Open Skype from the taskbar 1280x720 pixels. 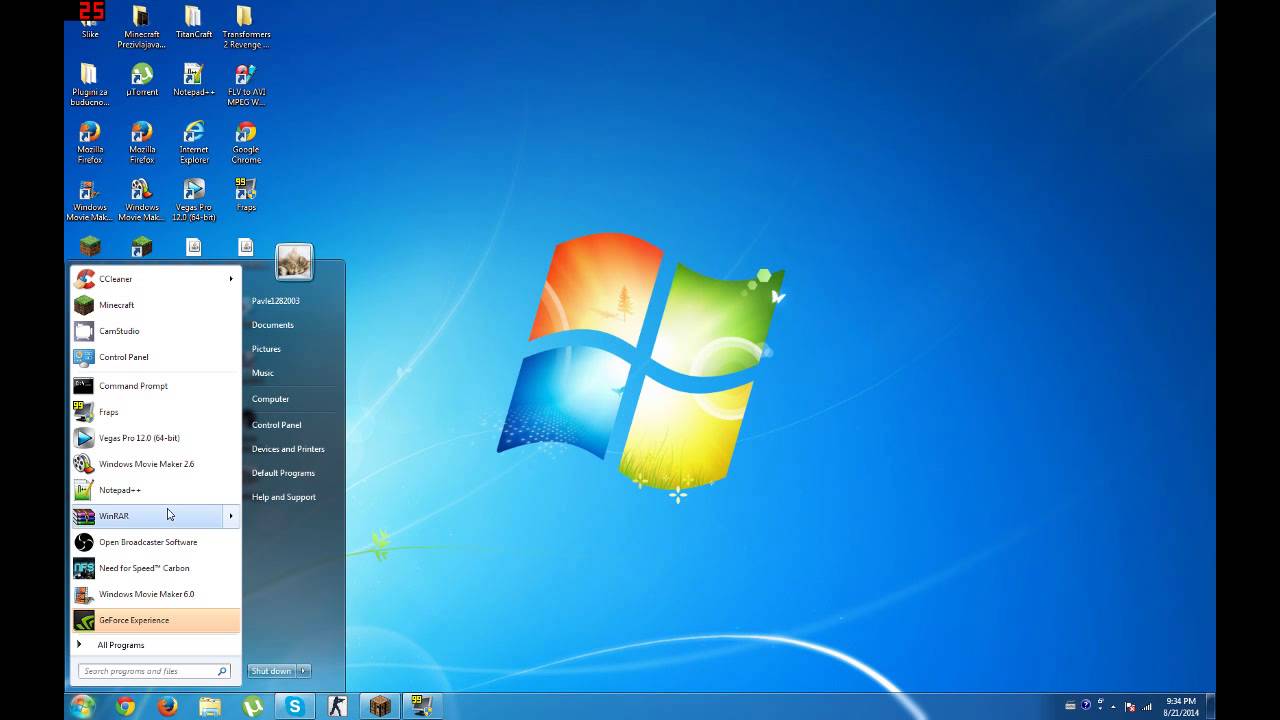click(x=295, y=707)
